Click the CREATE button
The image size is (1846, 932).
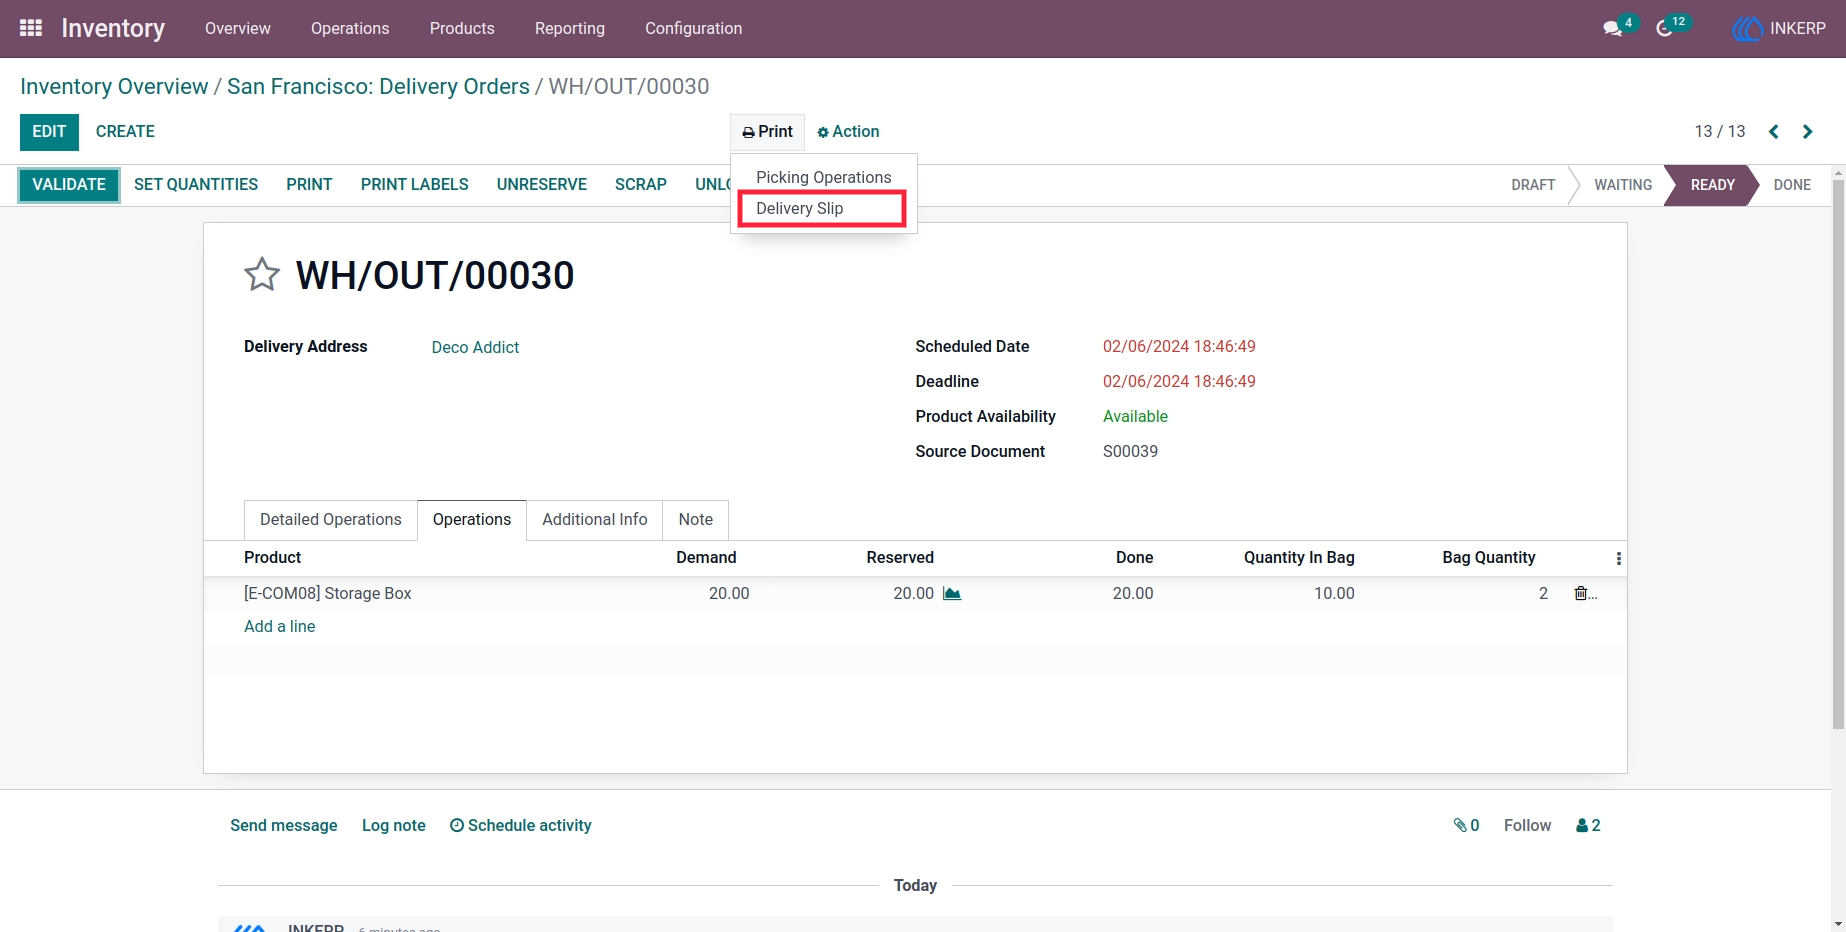click(125, 132)
